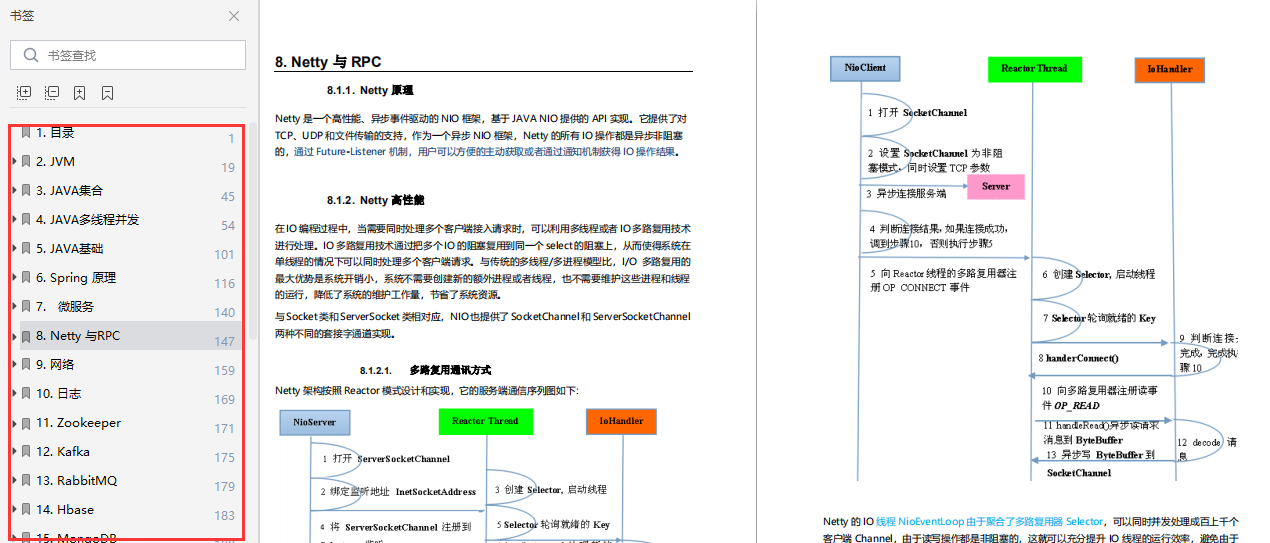Click the heading 8. Netty 与 RPC
Image resolution: width=1270 pixels, height=543 pixels.
pyautogui.click(x=328, y=62)
